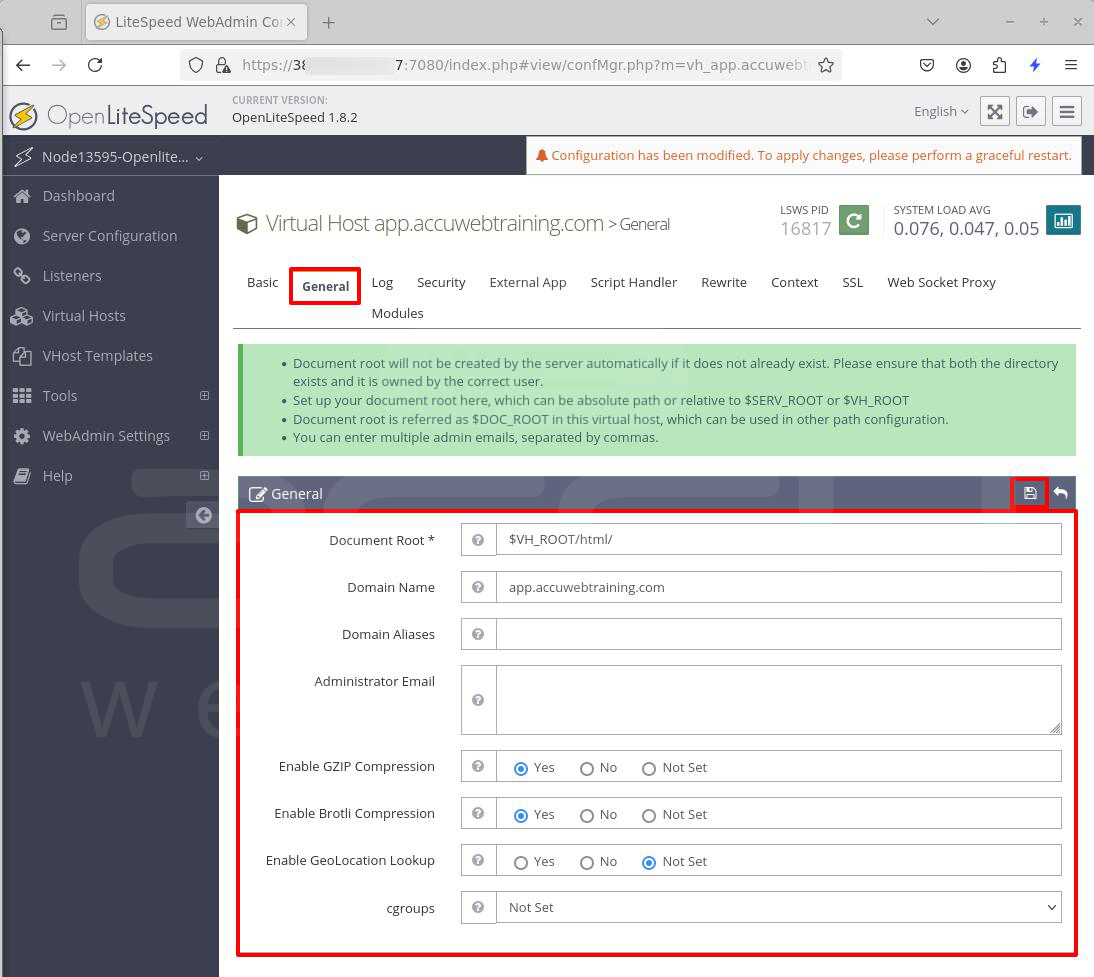Toggle the full screen icon in header

995,112
